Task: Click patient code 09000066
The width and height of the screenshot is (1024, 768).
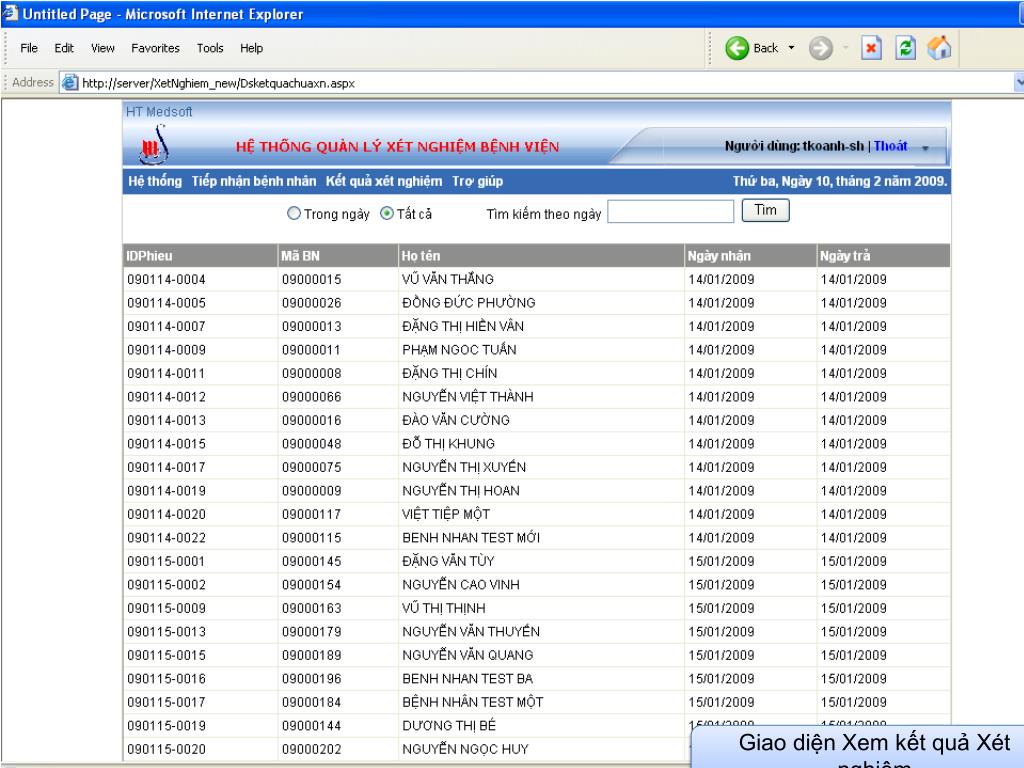Action: tap(312, 397)
